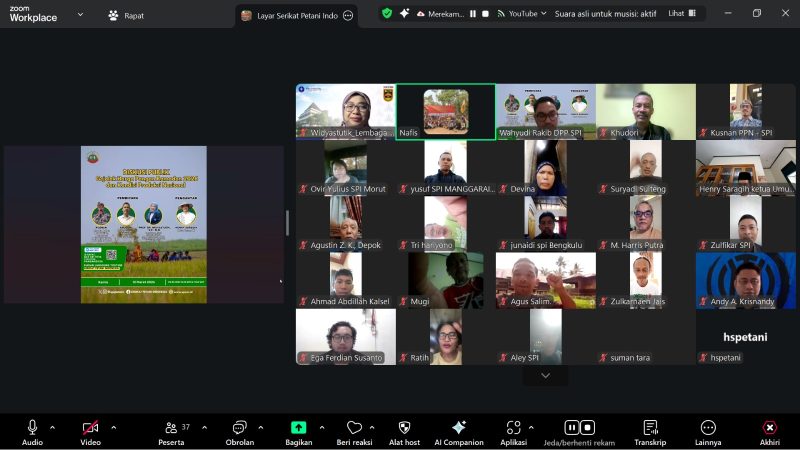Toggle the Video camera on

[x=90, y=428]
